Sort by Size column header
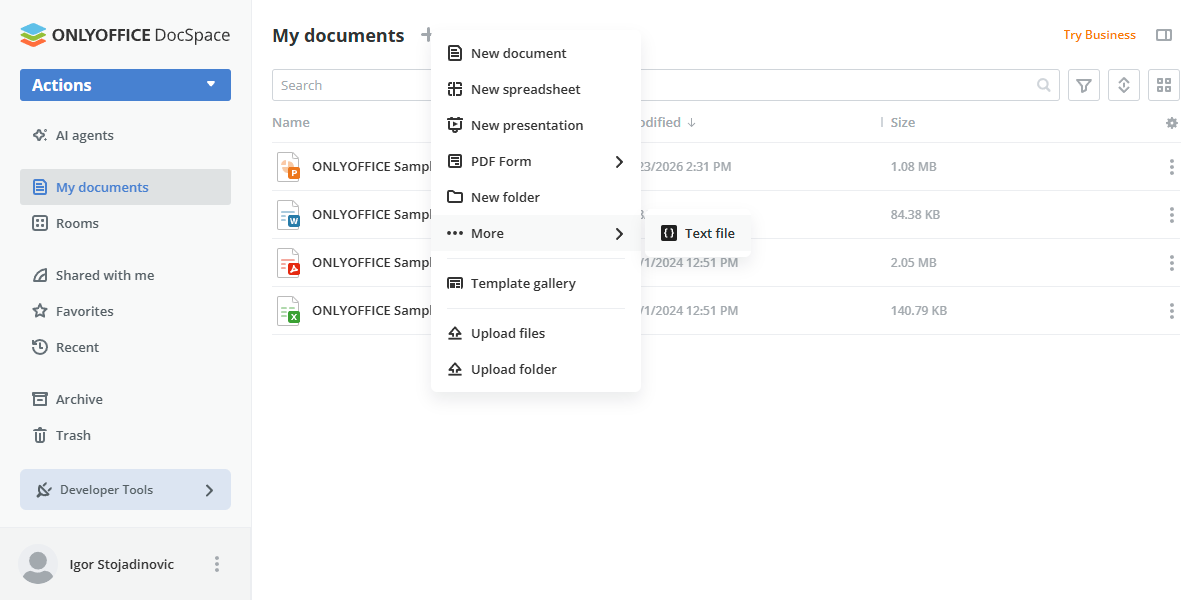The image size is (1200, 600). [903, 122]
